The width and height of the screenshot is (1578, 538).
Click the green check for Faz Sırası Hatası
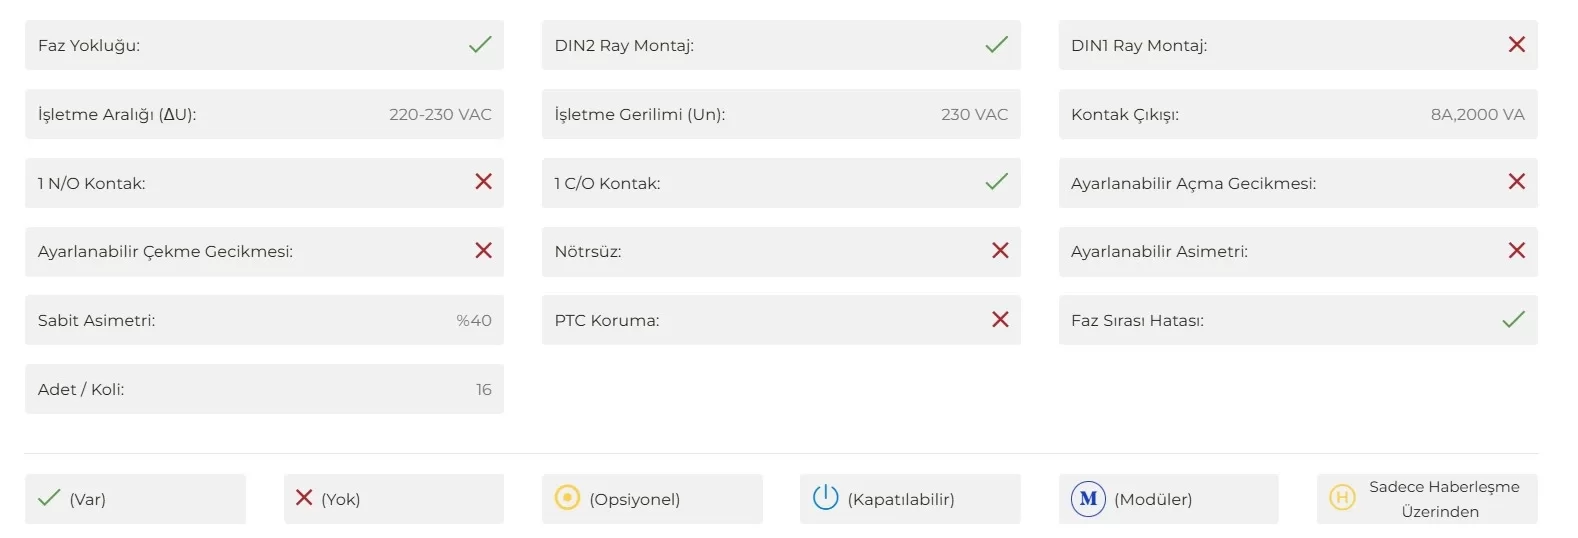[1514, 320]
